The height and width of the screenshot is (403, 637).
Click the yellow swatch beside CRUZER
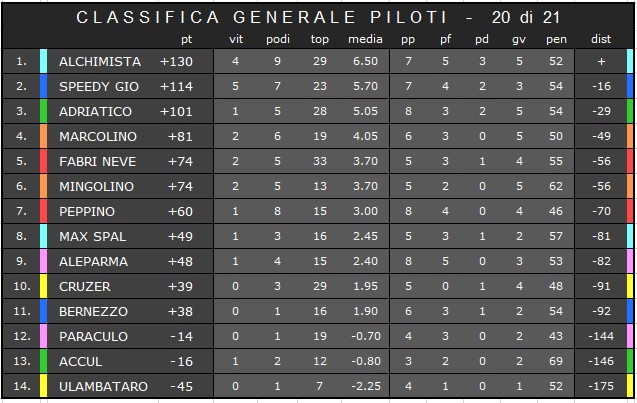tap(43, 286)
